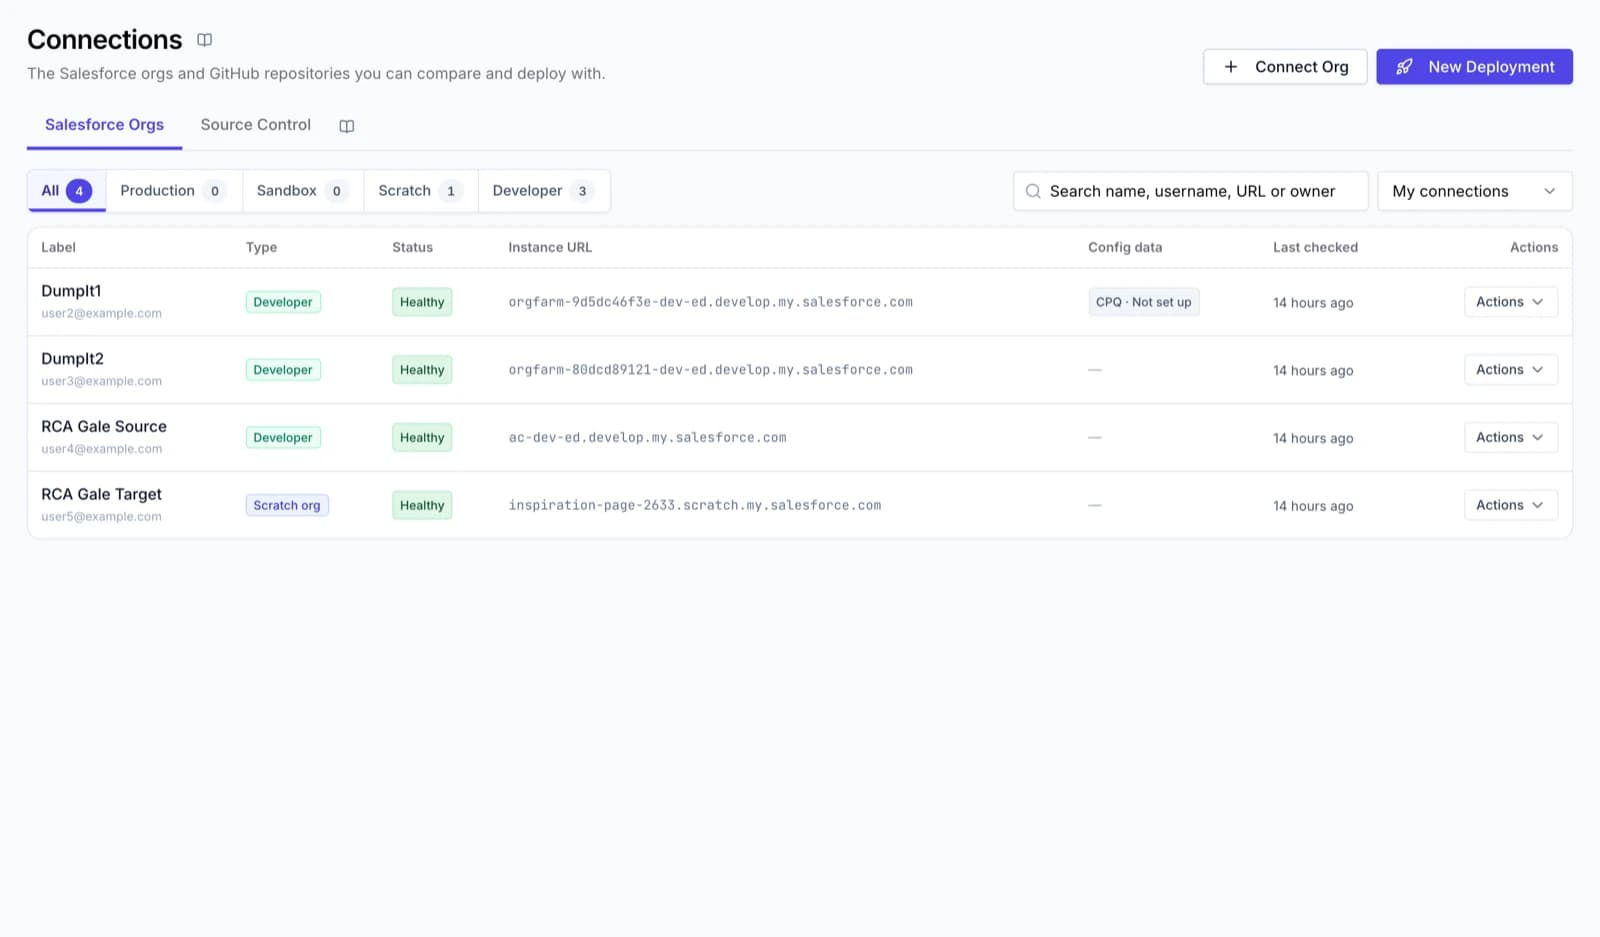The height and width of the screenshot is (937, 1600).
Task: Click the Status column header
Action: point(412,247)
